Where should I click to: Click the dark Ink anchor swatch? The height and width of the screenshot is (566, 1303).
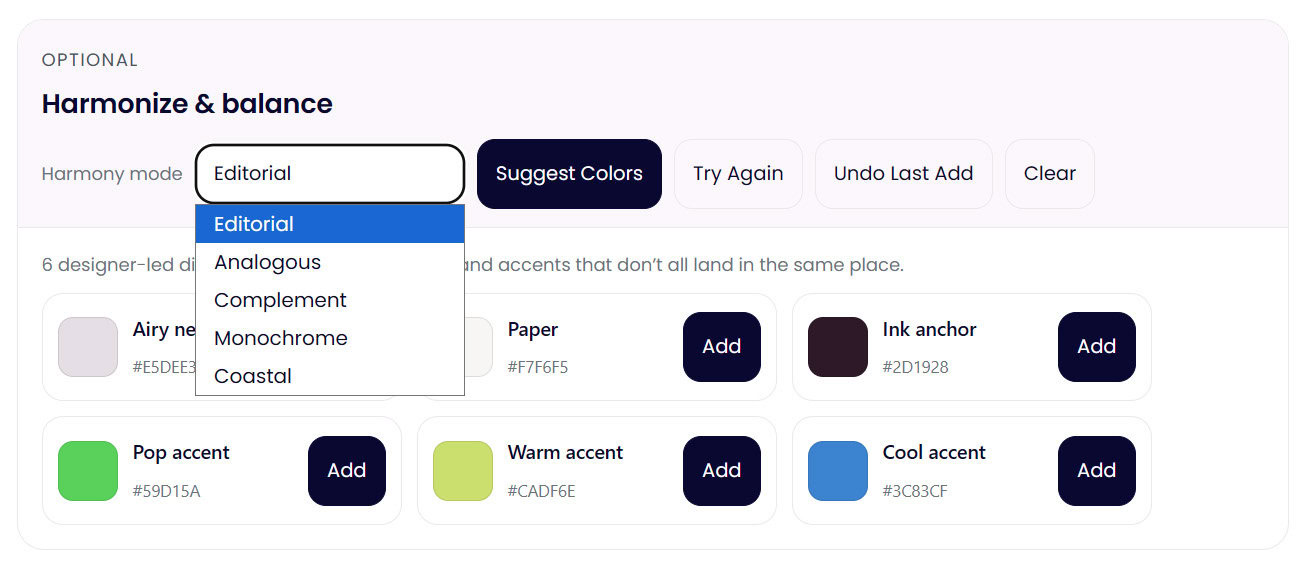(x=838, y=347)
